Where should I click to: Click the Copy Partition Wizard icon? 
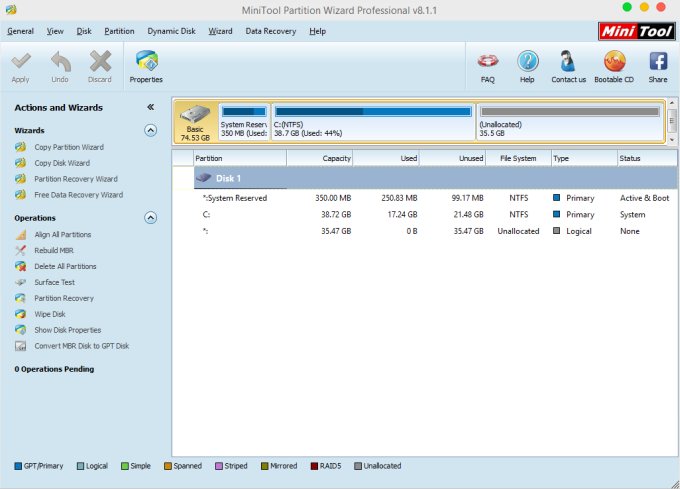click(x=20, y=147)
